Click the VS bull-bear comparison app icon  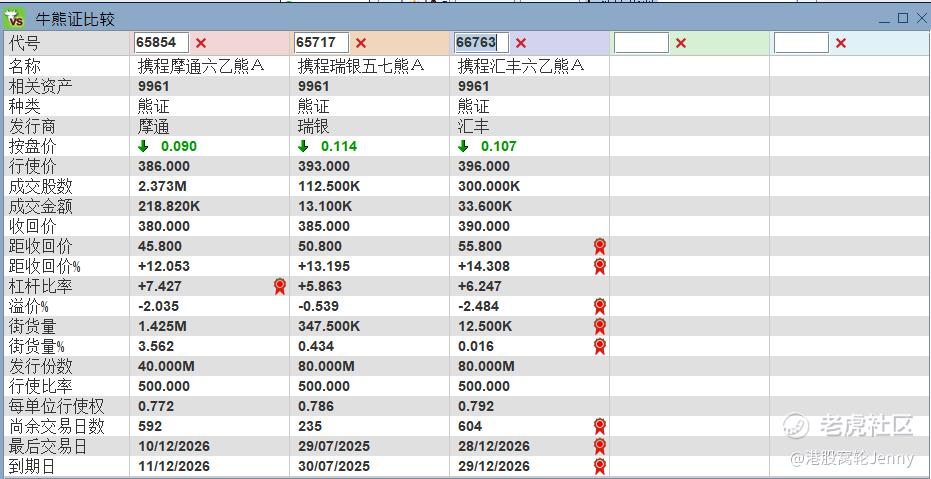tap(15, 19)
